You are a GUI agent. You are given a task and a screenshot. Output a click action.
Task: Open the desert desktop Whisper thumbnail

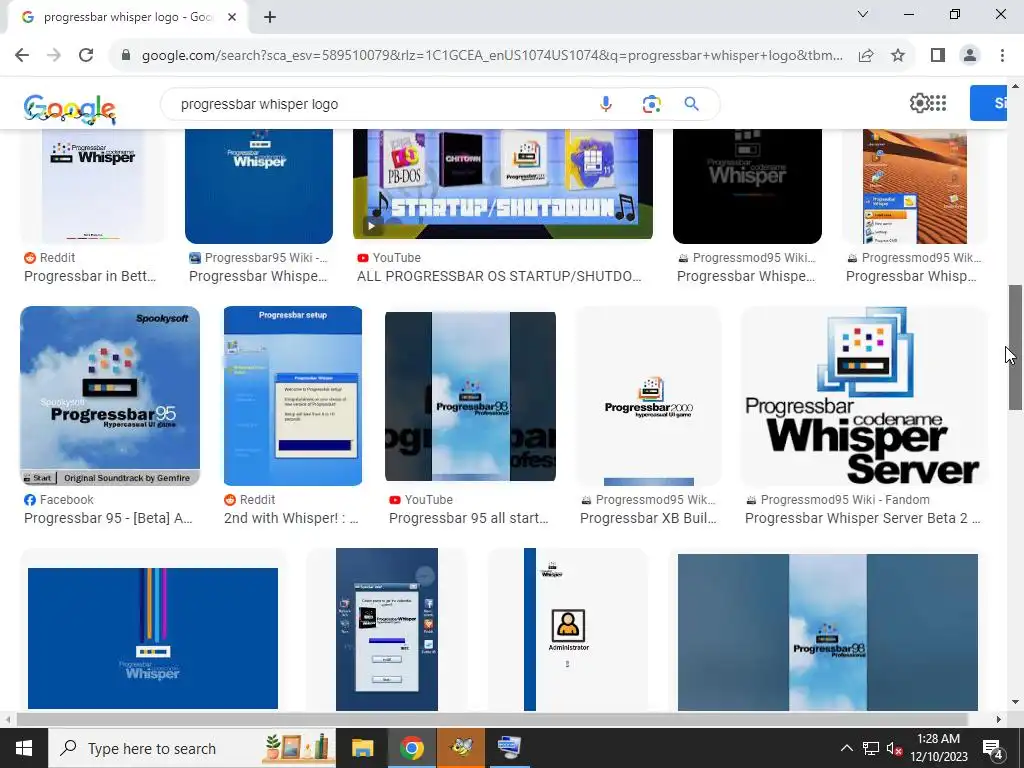tap(914, 186)
